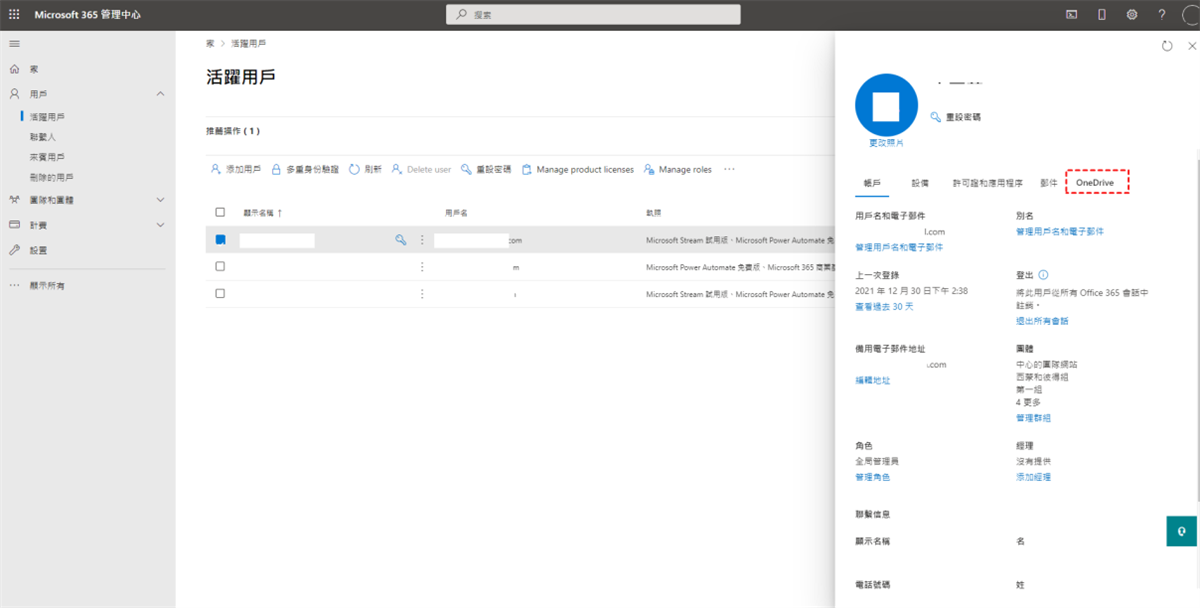Switch to the OneDrive tab

tap(1096, 183)
